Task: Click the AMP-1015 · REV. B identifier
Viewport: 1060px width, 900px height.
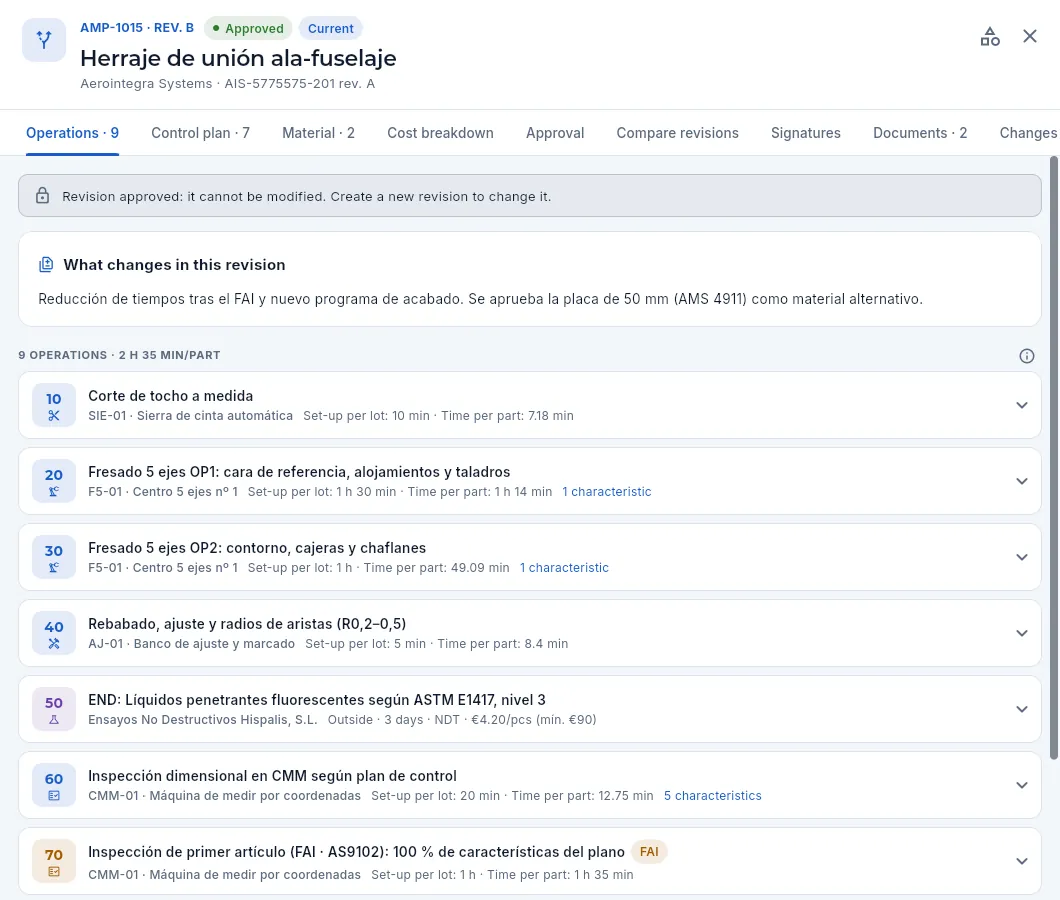Action: [137, 28]
